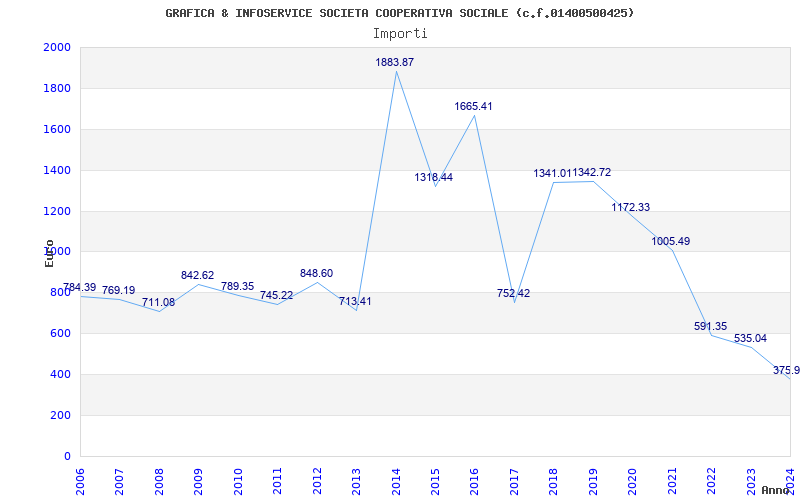This screenshot has height=500, width=800.
Task: Click the 2019 x-axis year label
Action: 593,482
